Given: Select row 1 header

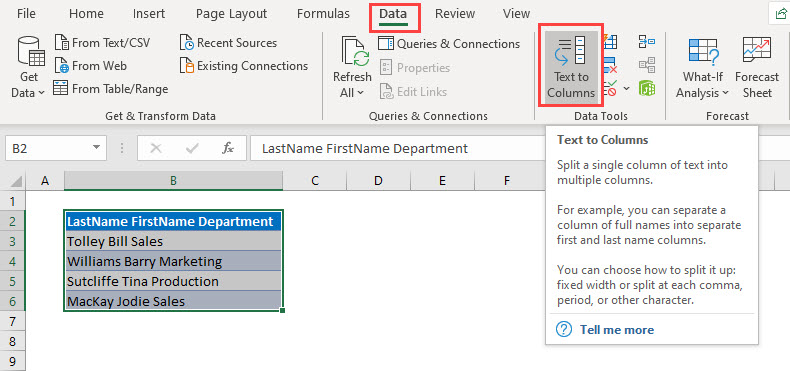Looking at the screenshot, I should pos(13,201).
